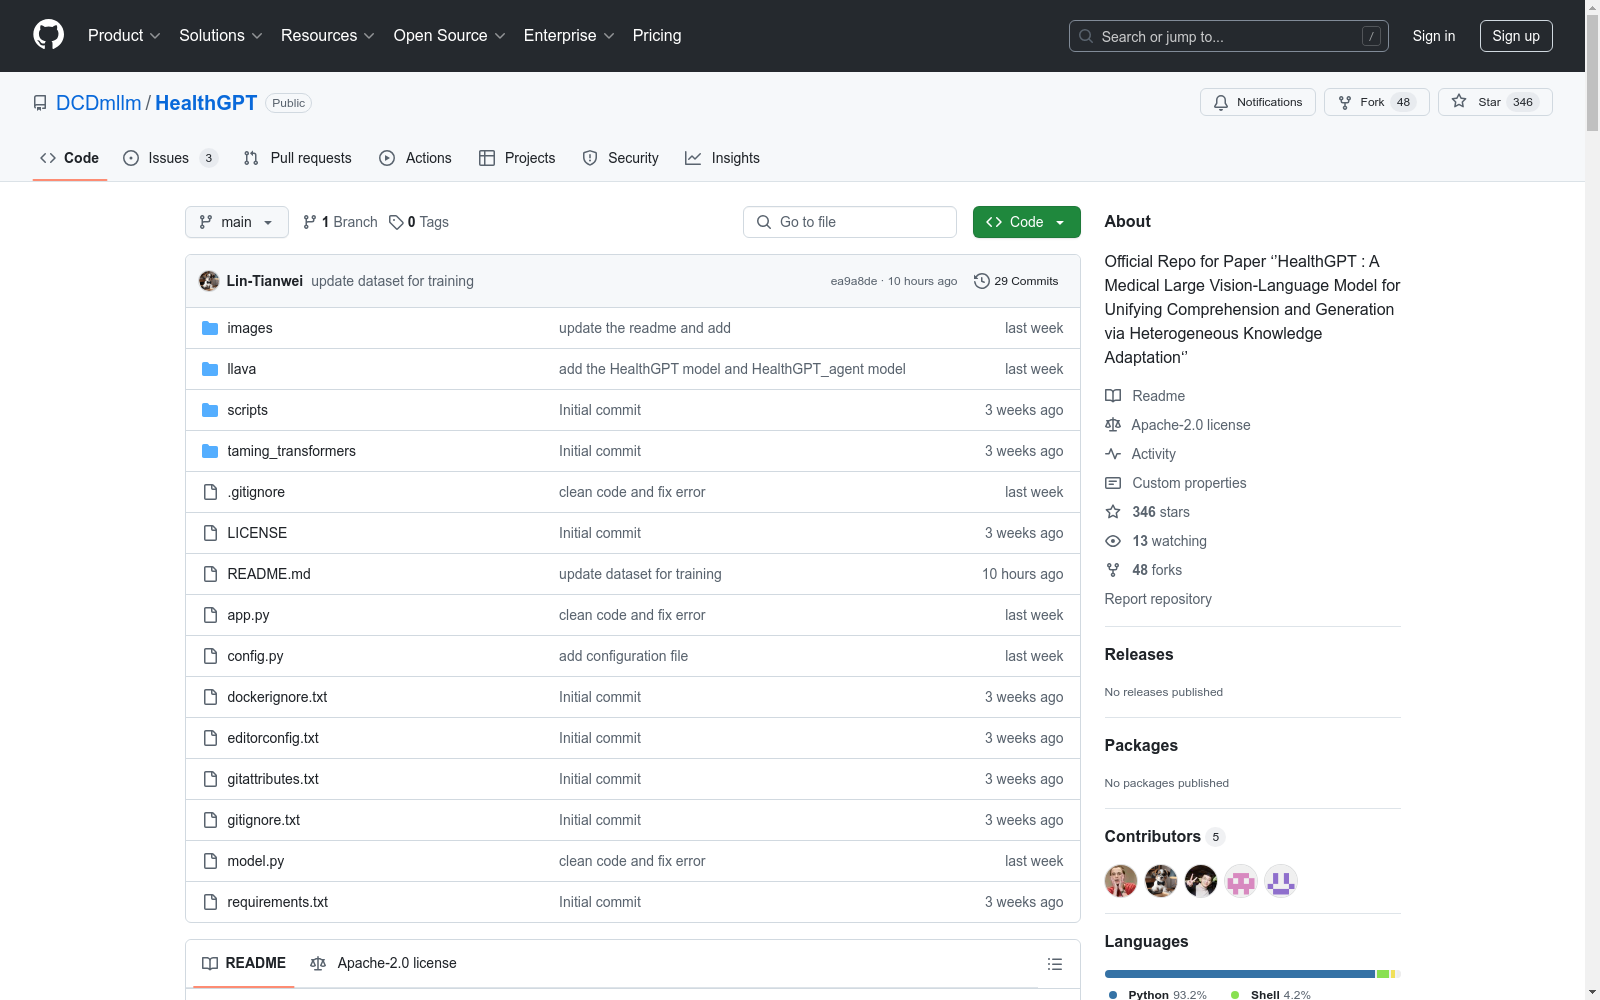Open the requirements.txt file
This screenshot has width=1600, height=1000.
(x=278, y=902)
